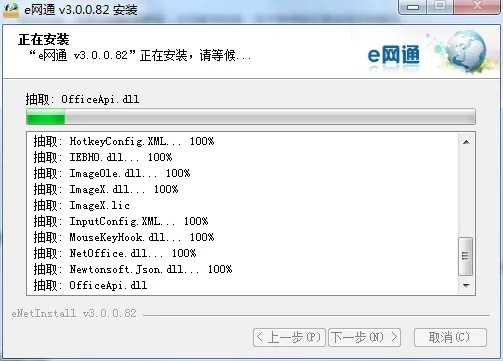Screen dimensions: 503x361
Task: Click the 抽取: OfficeApi.dll status label
Action: 82,99
